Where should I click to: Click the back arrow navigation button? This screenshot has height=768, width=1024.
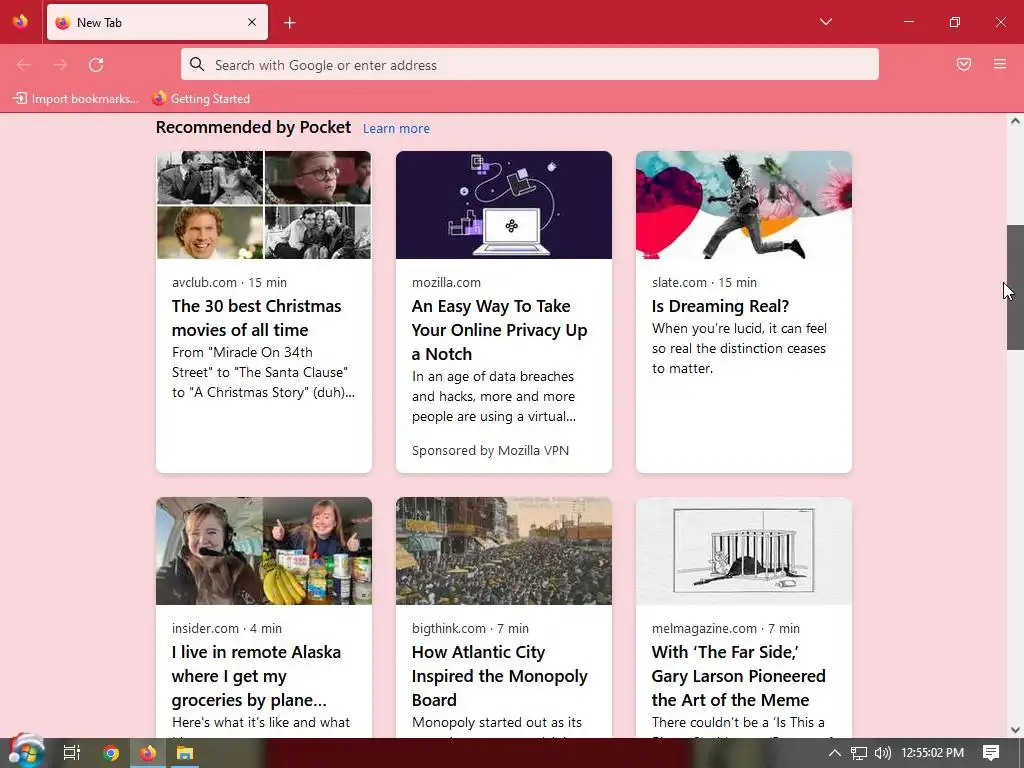click(24, 65)
